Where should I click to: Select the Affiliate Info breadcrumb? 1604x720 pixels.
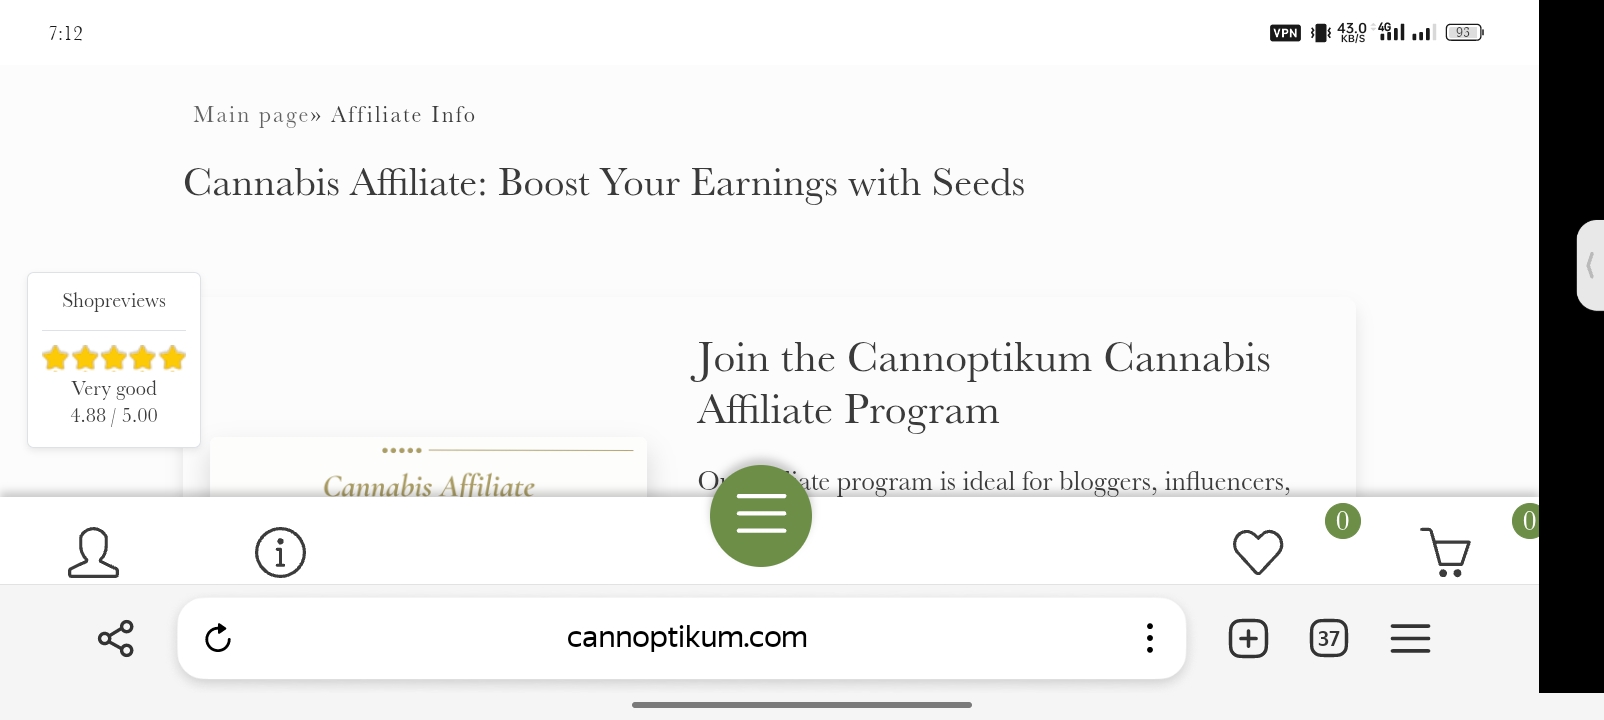[x=403, y=115]
